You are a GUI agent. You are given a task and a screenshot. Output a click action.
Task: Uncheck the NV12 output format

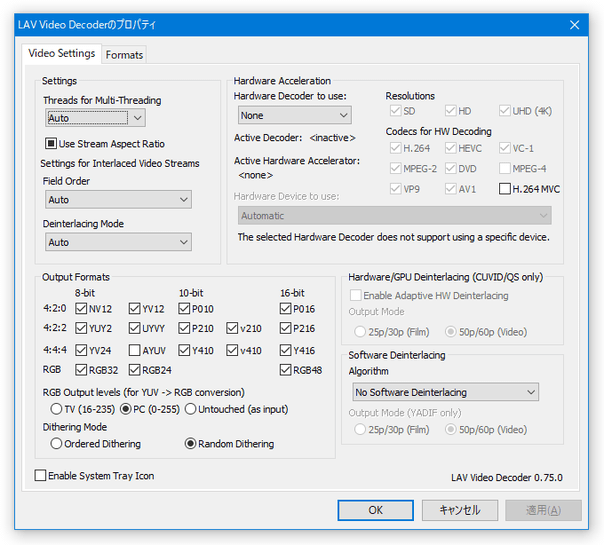coord(81,309)
